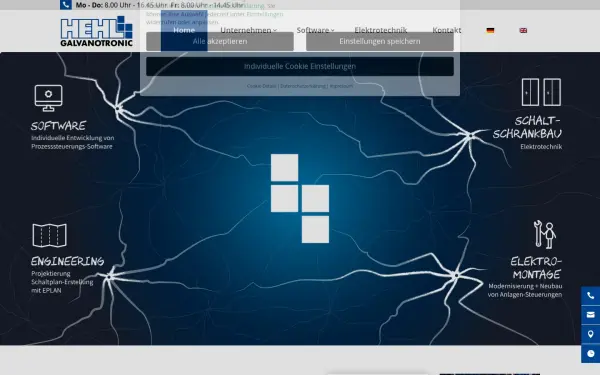The width and height of the screenshot is (600, 375).
Task: Click the 'Elektrotechnik' caption under Schaltschrankbau
Action: point(541,147)
